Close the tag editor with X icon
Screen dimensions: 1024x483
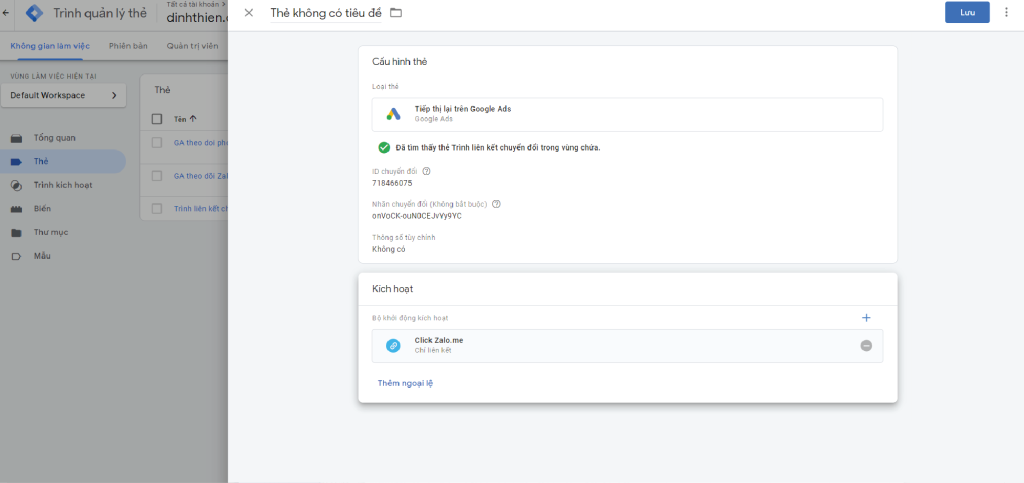(249, 12)
